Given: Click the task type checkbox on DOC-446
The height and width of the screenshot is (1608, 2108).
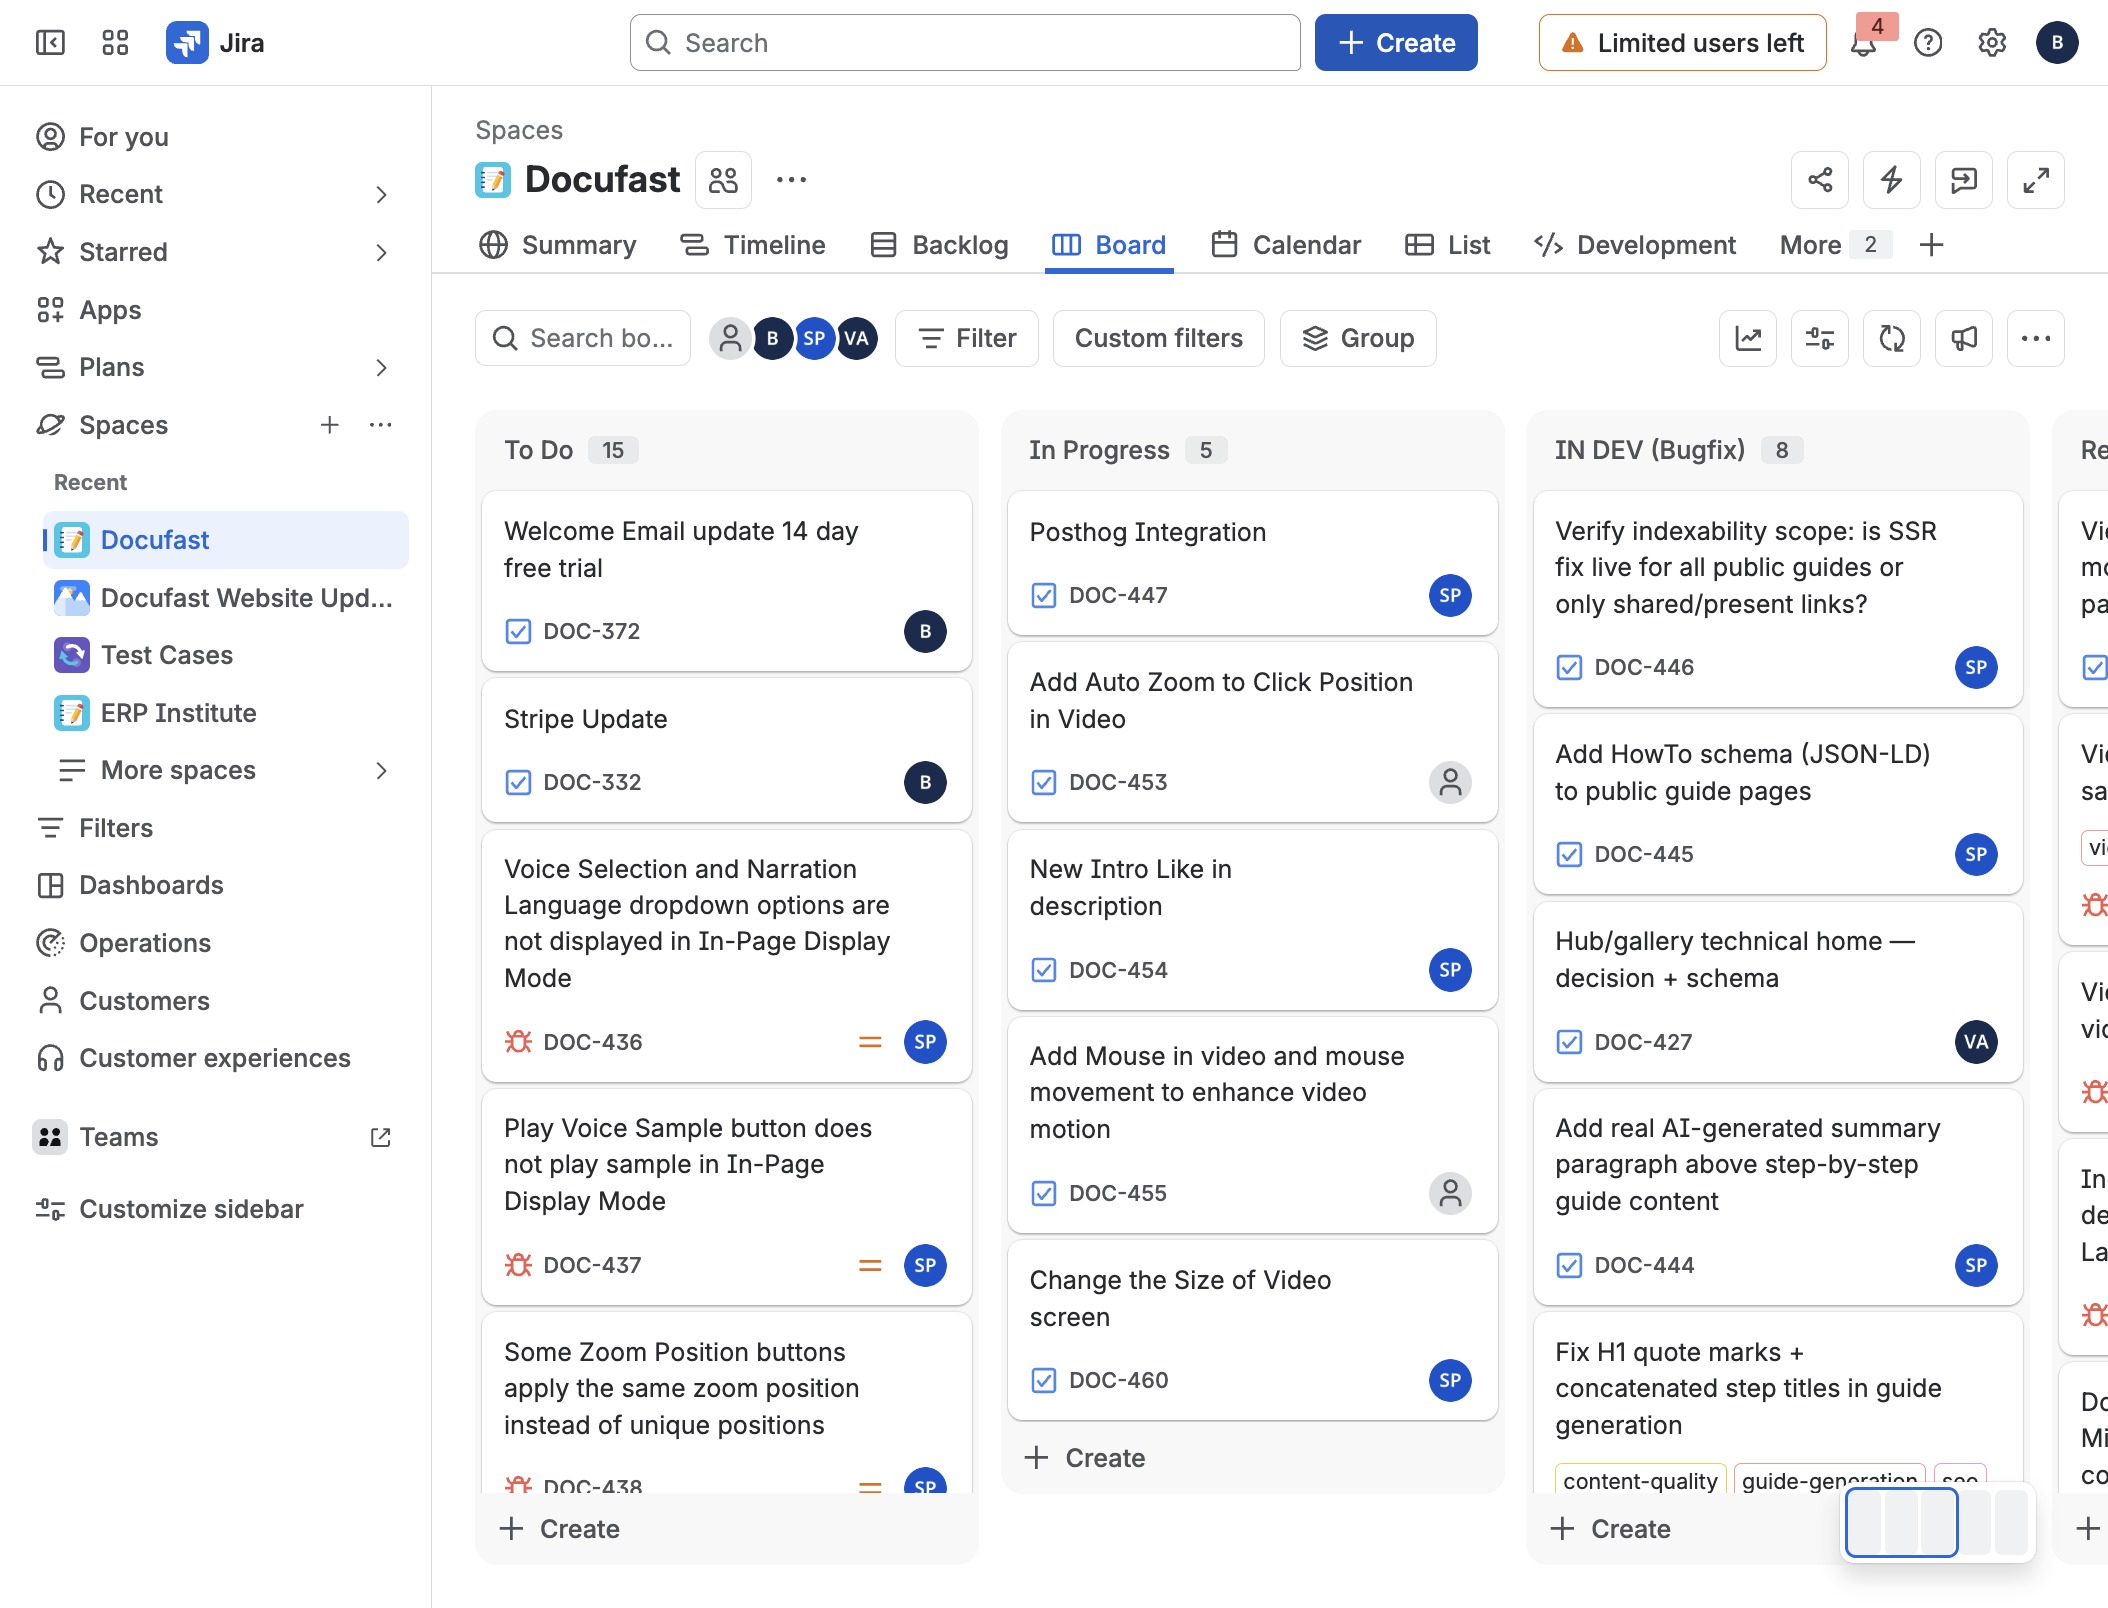Looking at the screenshot, I should tap(1570, 667).
